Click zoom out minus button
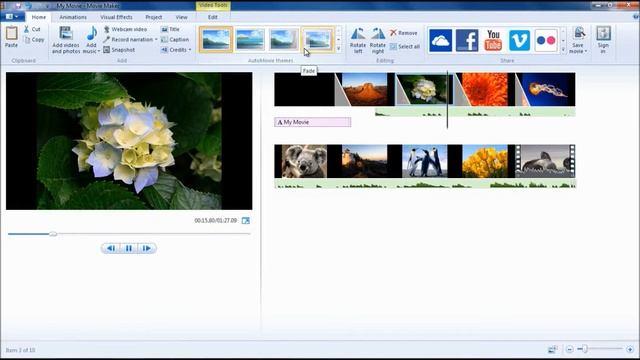 click(569, 349)
